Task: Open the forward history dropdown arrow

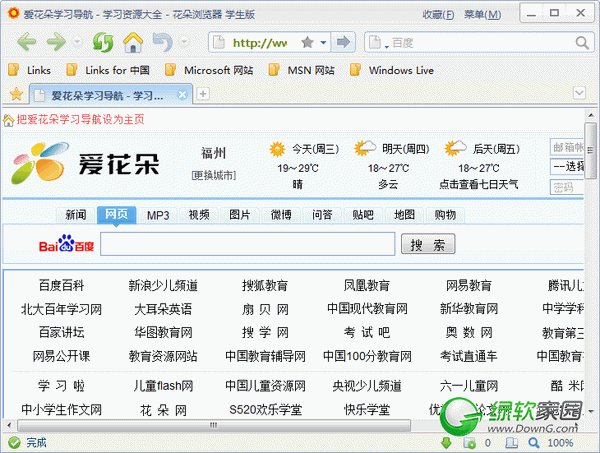Action: coord(77,41)
